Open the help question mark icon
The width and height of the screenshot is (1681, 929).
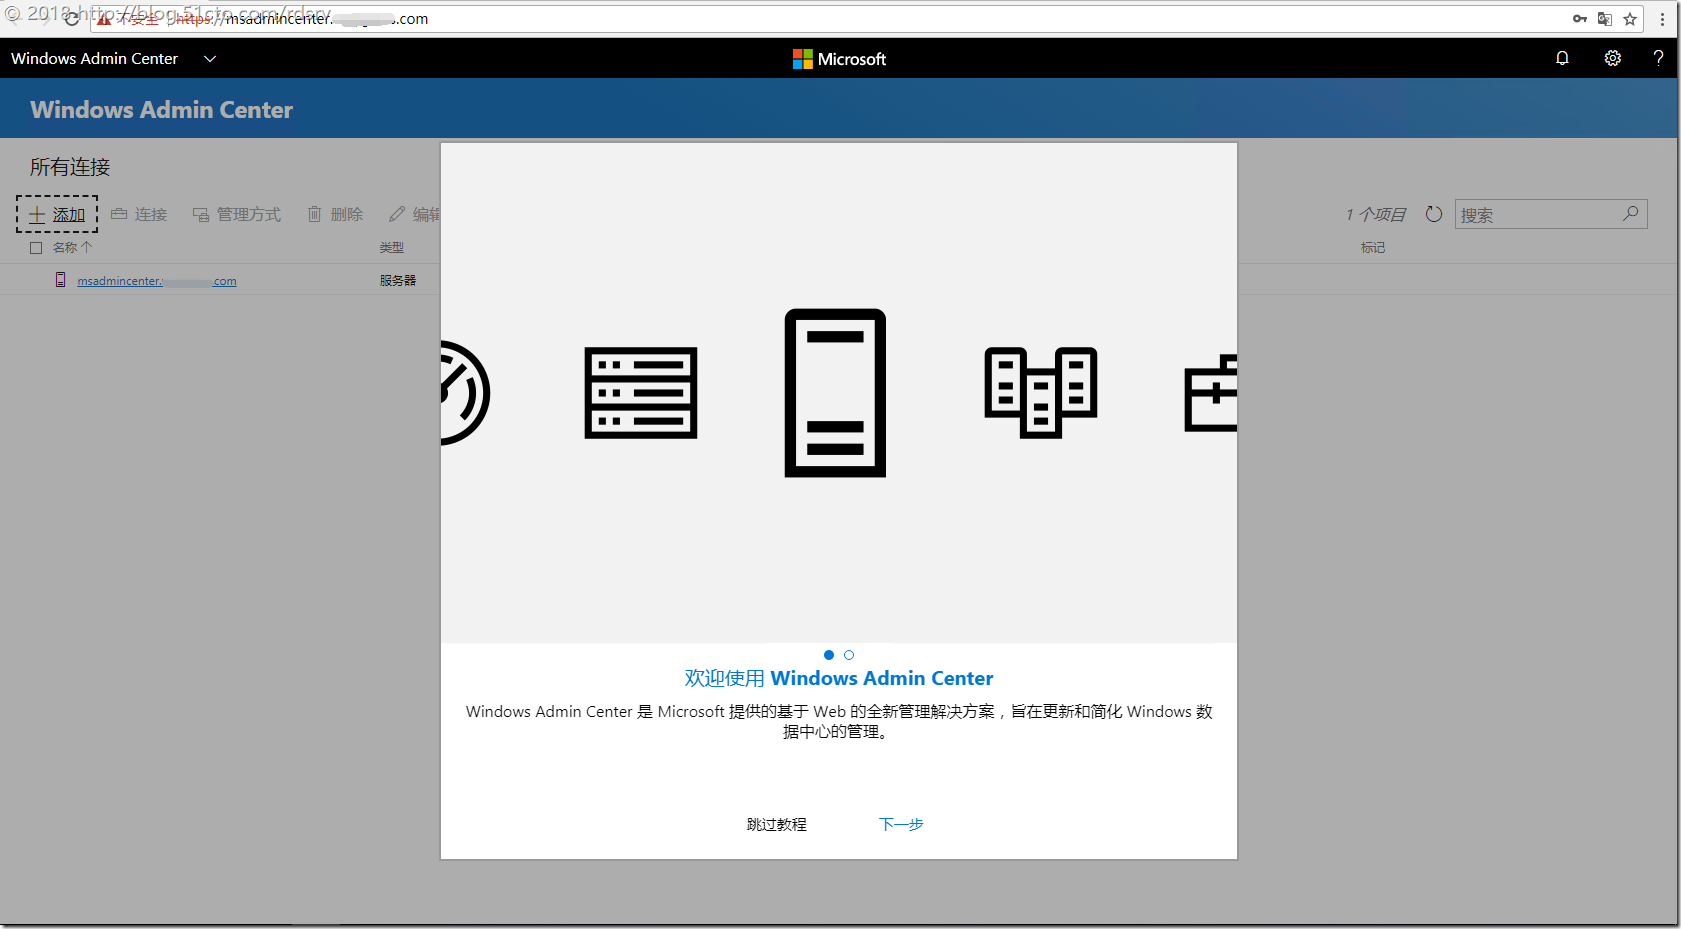tap(1658, 58)
